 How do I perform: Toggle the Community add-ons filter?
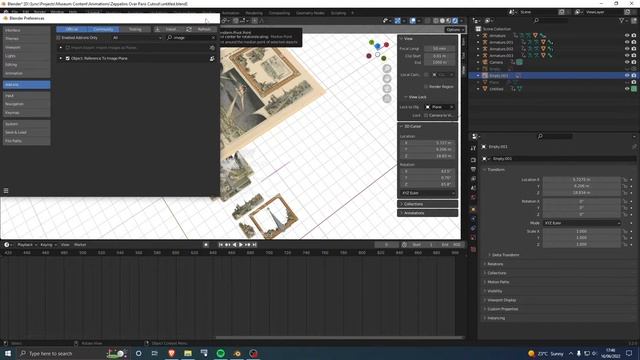[x=103, y=29]
